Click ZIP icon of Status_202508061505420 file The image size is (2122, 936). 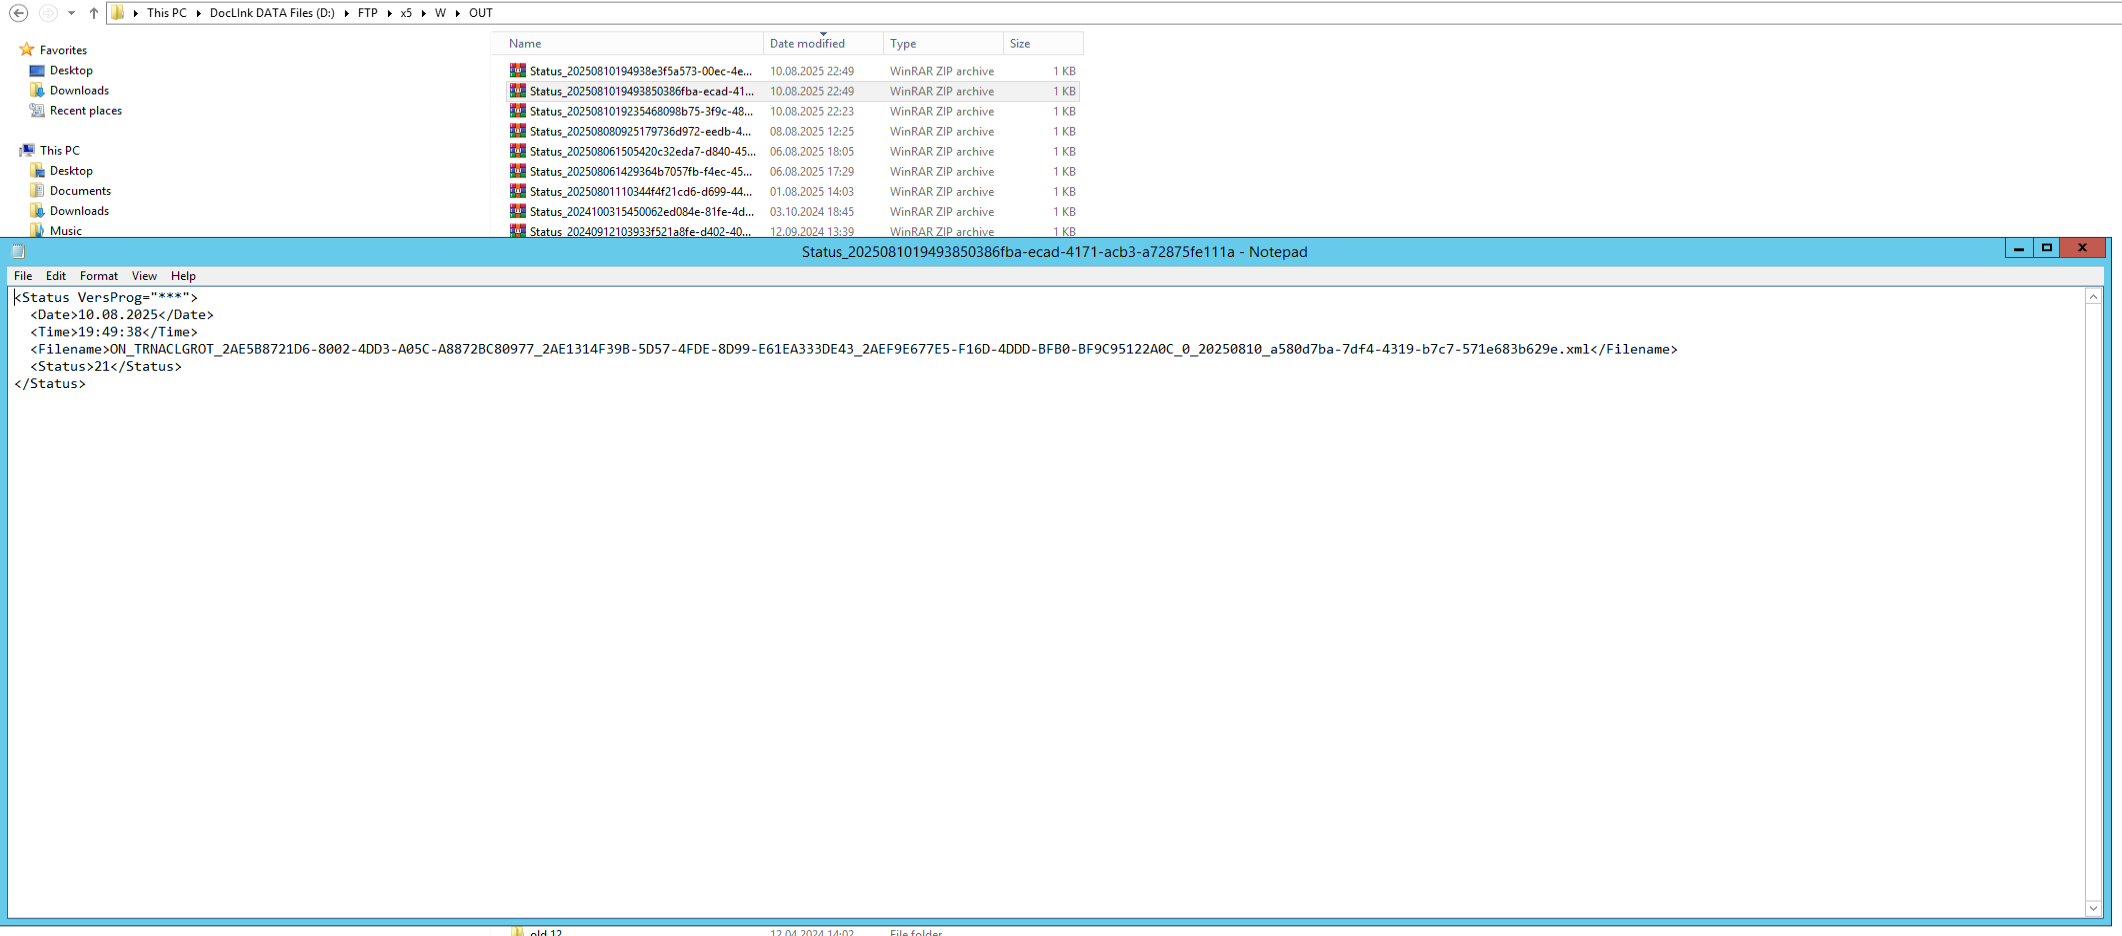pos(517,150)
